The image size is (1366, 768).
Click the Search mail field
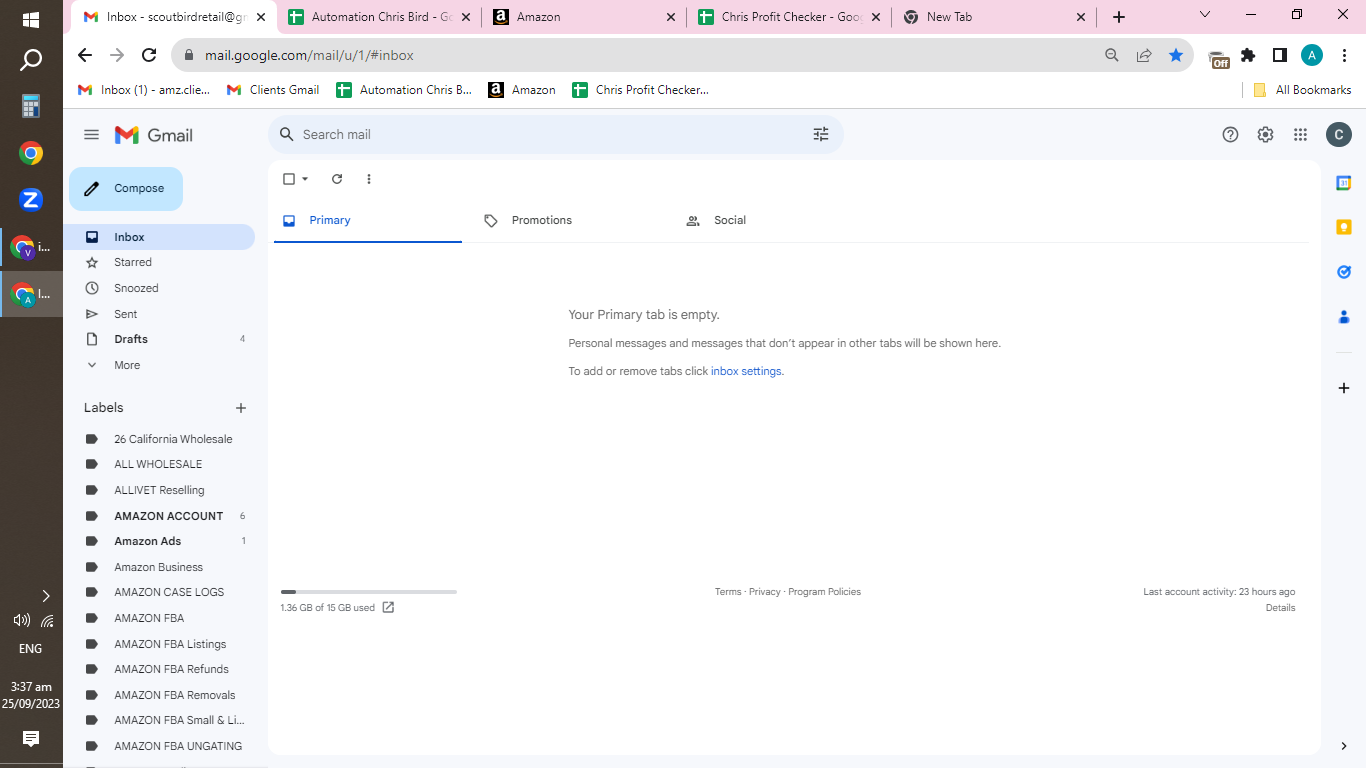(x=555, y=134)
